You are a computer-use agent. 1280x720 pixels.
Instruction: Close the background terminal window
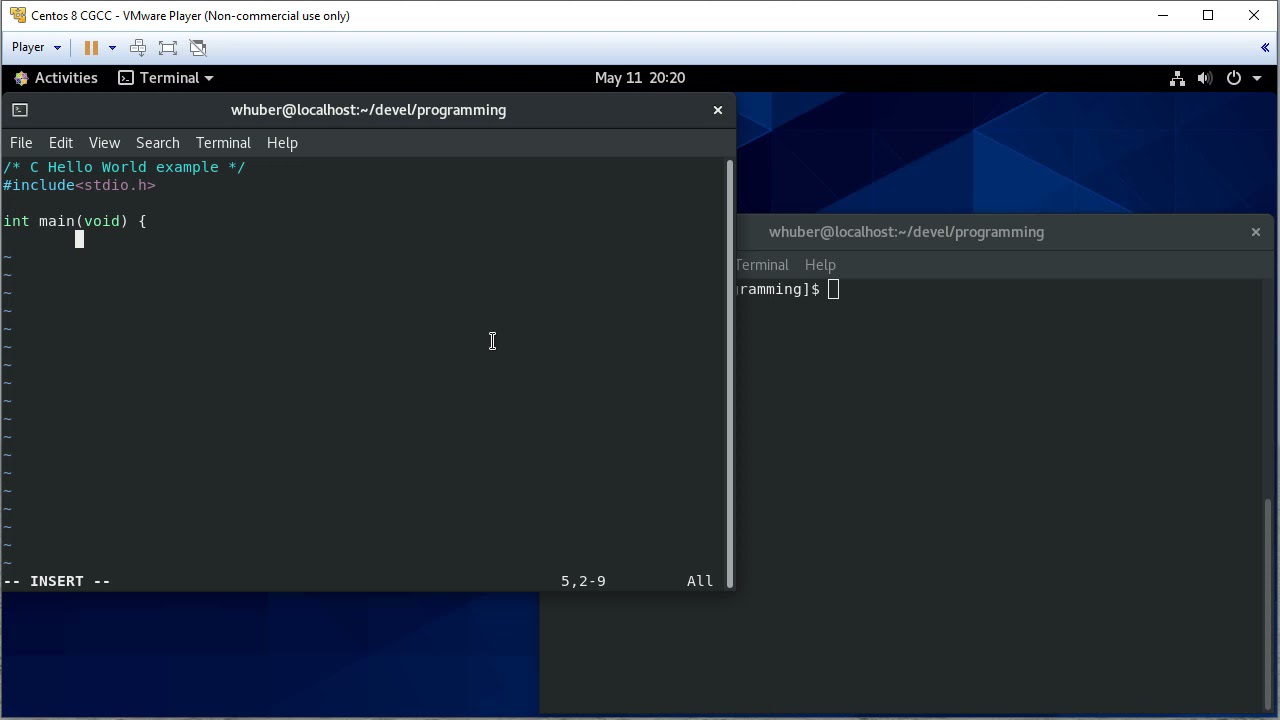pyautogui.click(x=1256, y=232)
